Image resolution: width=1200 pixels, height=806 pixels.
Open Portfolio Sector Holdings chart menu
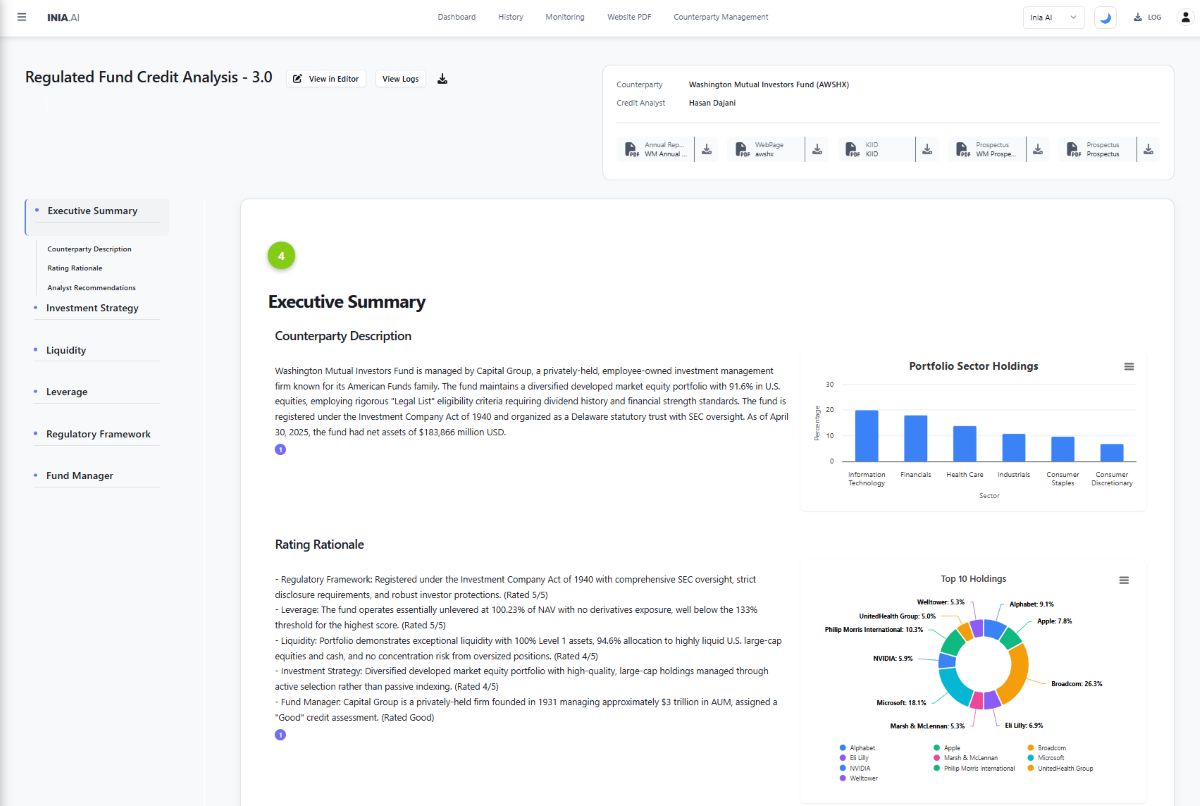tap(1129, 367)
